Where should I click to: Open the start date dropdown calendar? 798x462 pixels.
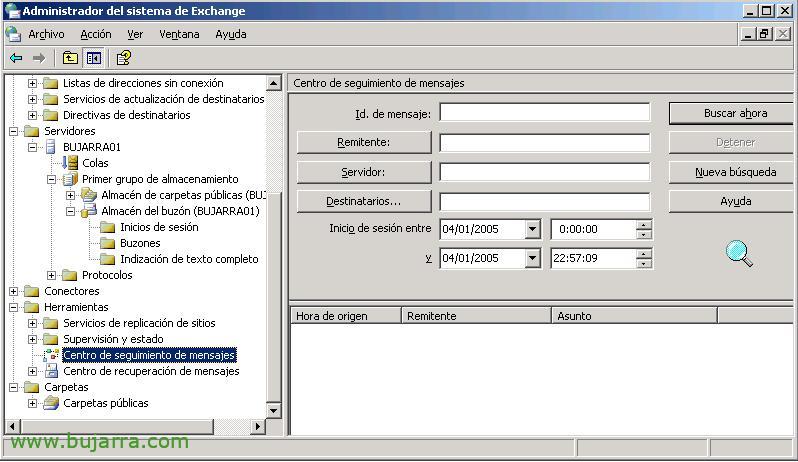click(532, 229)
